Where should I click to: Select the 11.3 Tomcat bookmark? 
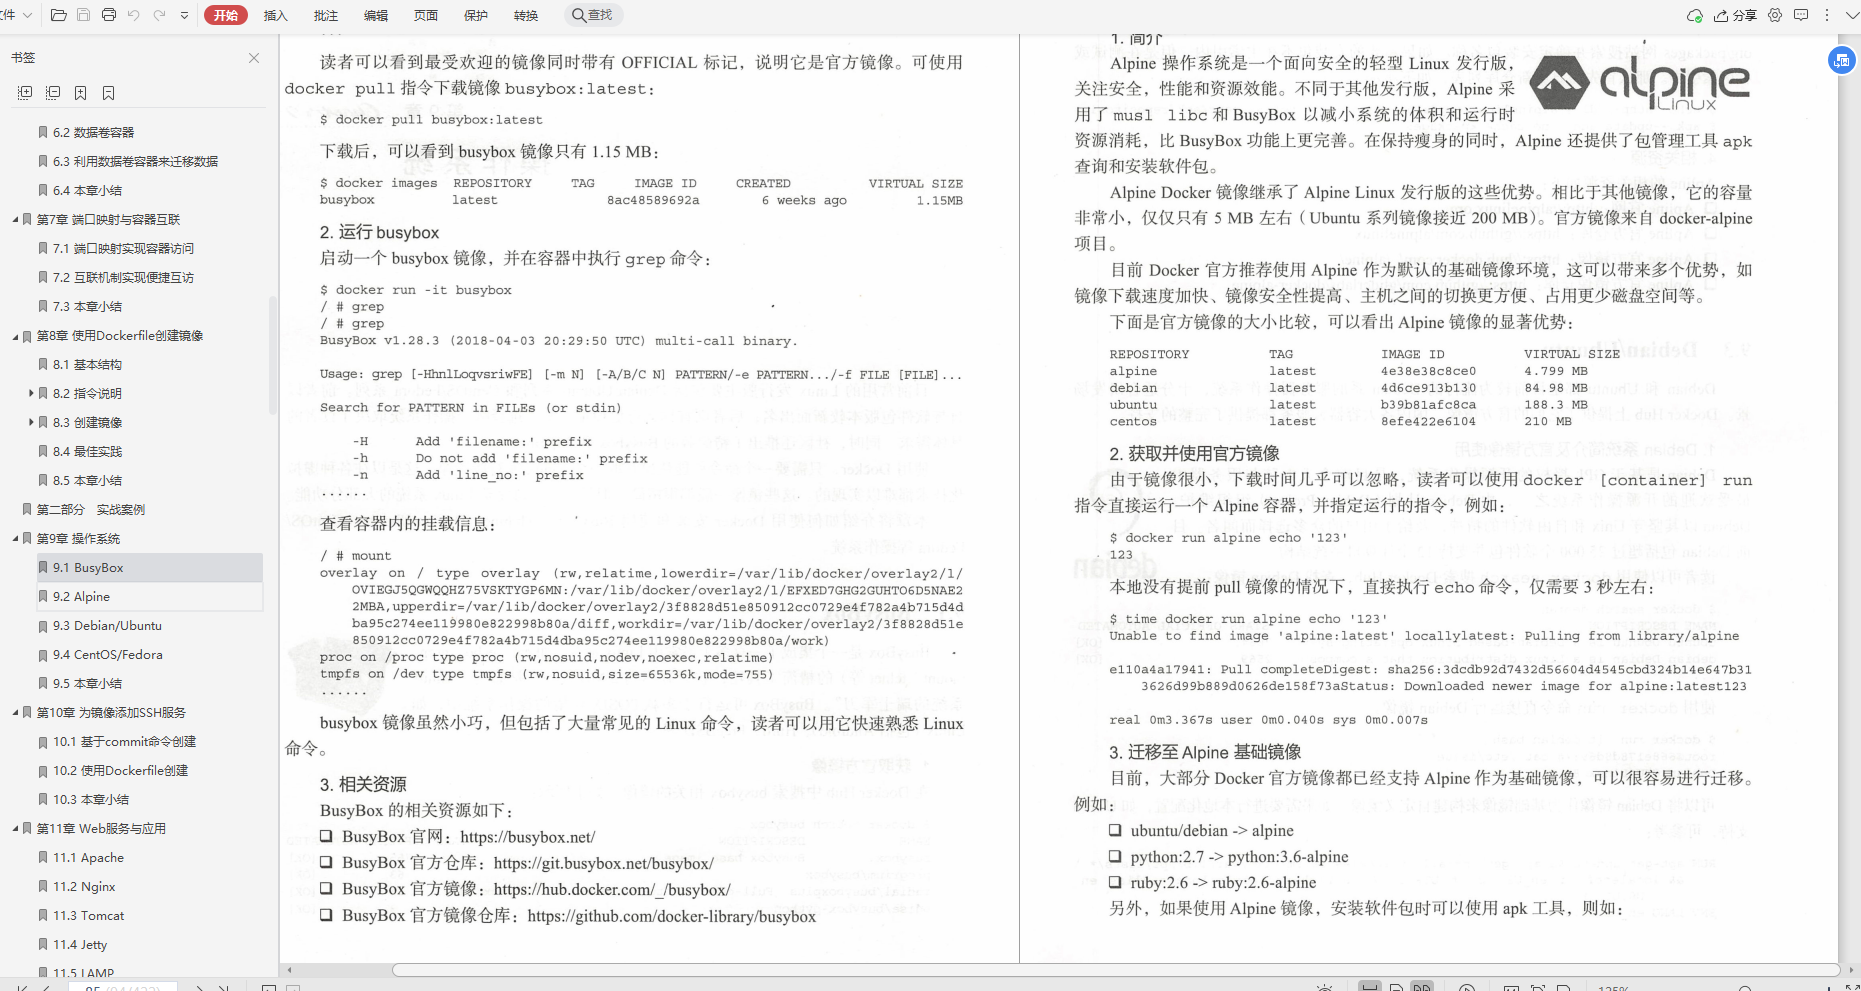88,915
